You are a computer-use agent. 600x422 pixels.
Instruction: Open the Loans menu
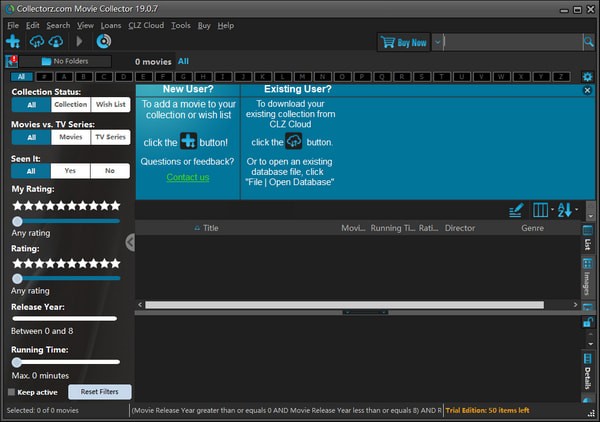110,25
